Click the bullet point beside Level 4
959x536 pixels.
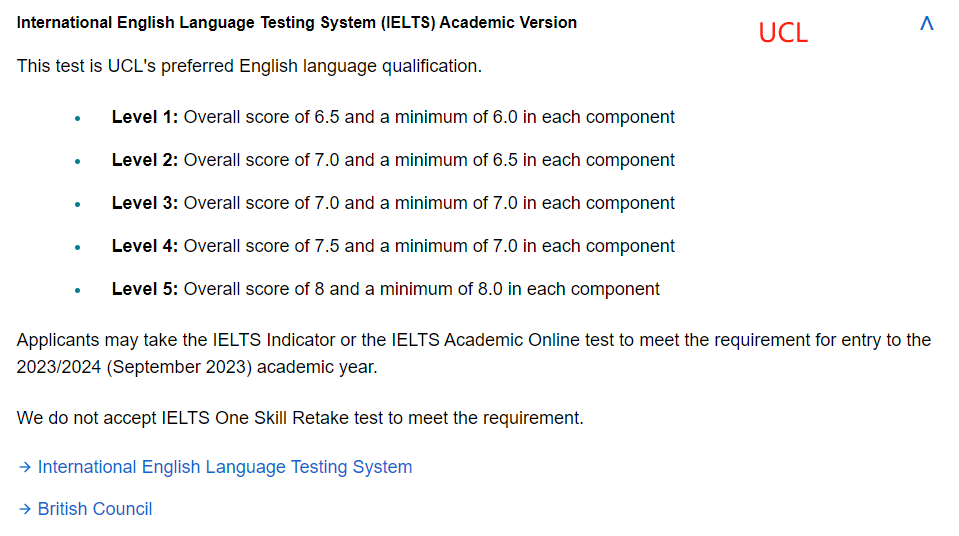pos(77,247)
